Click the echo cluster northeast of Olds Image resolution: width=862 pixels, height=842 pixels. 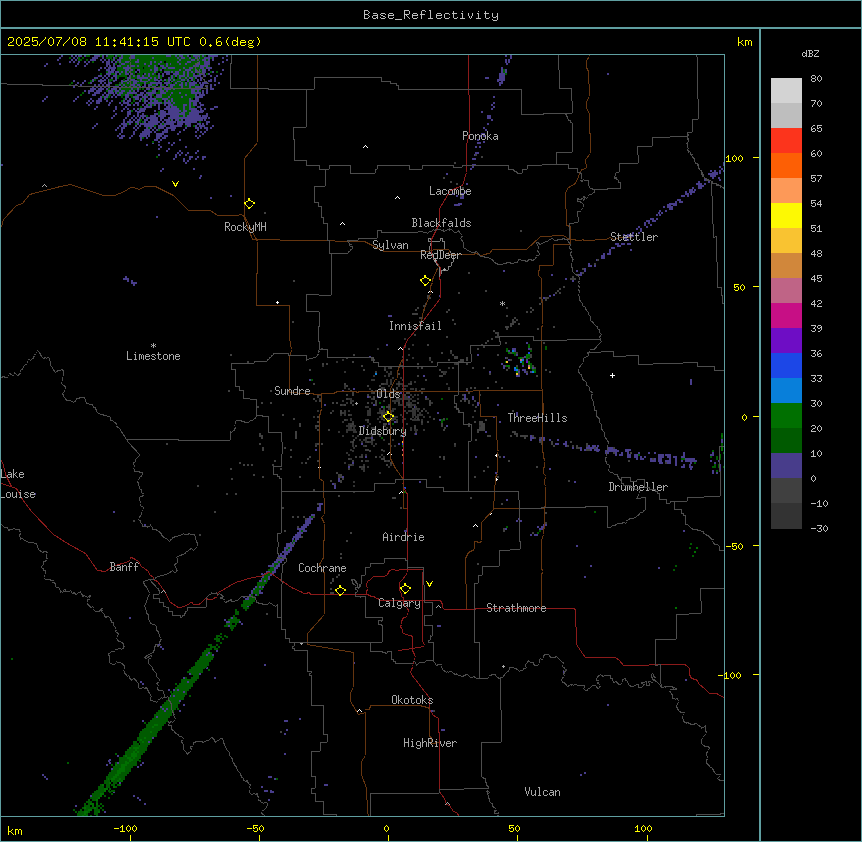click(520, 360)
